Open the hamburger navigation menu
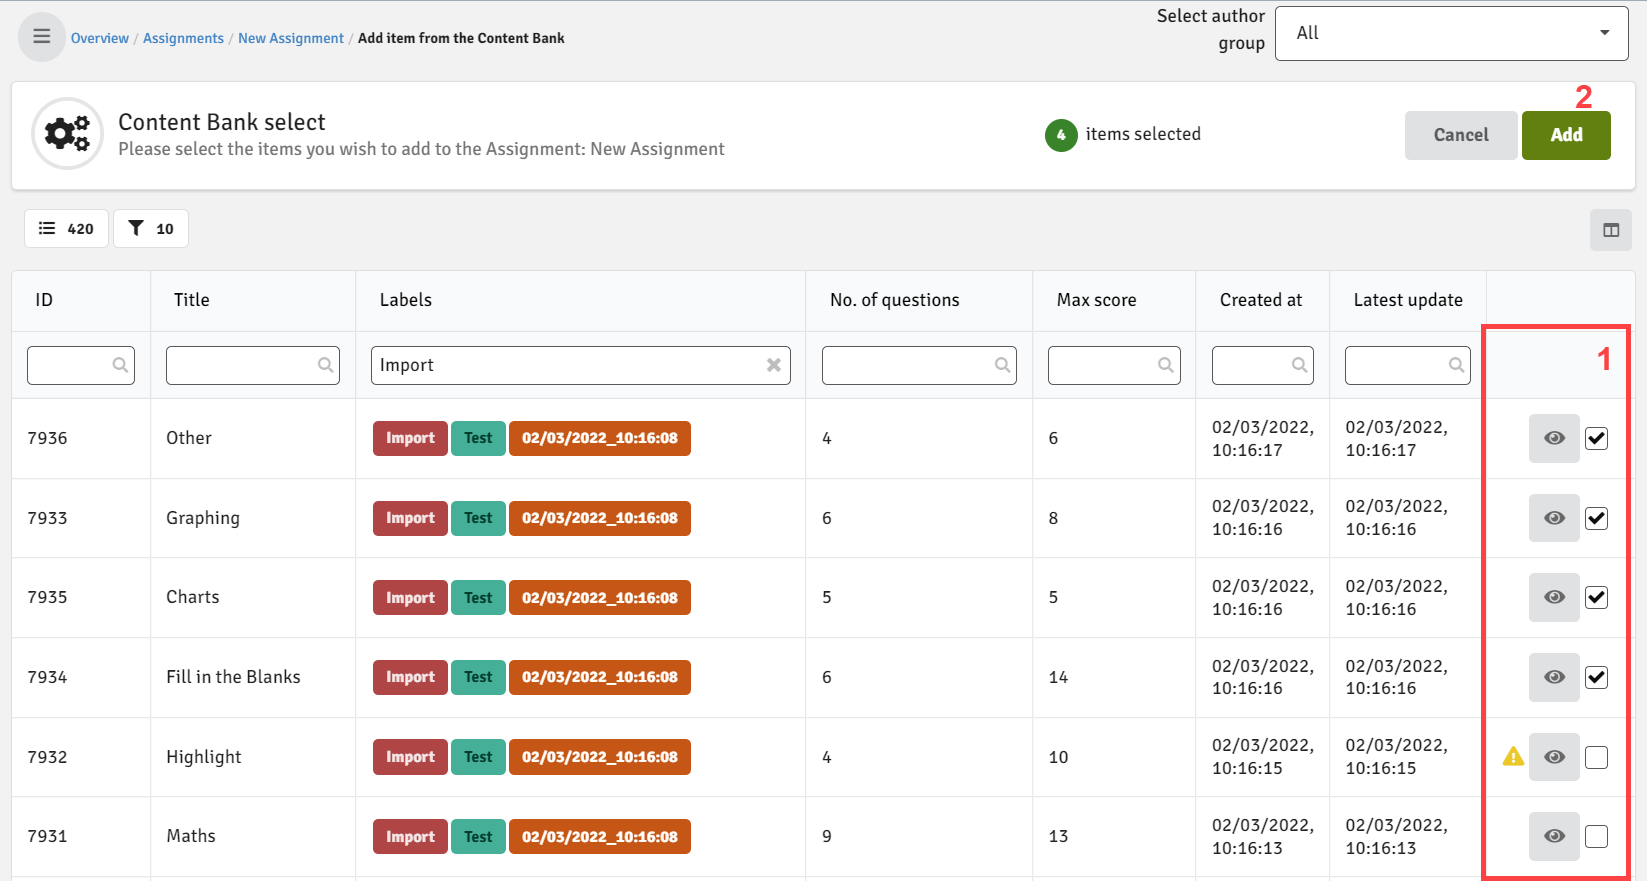 coord(41,37)
